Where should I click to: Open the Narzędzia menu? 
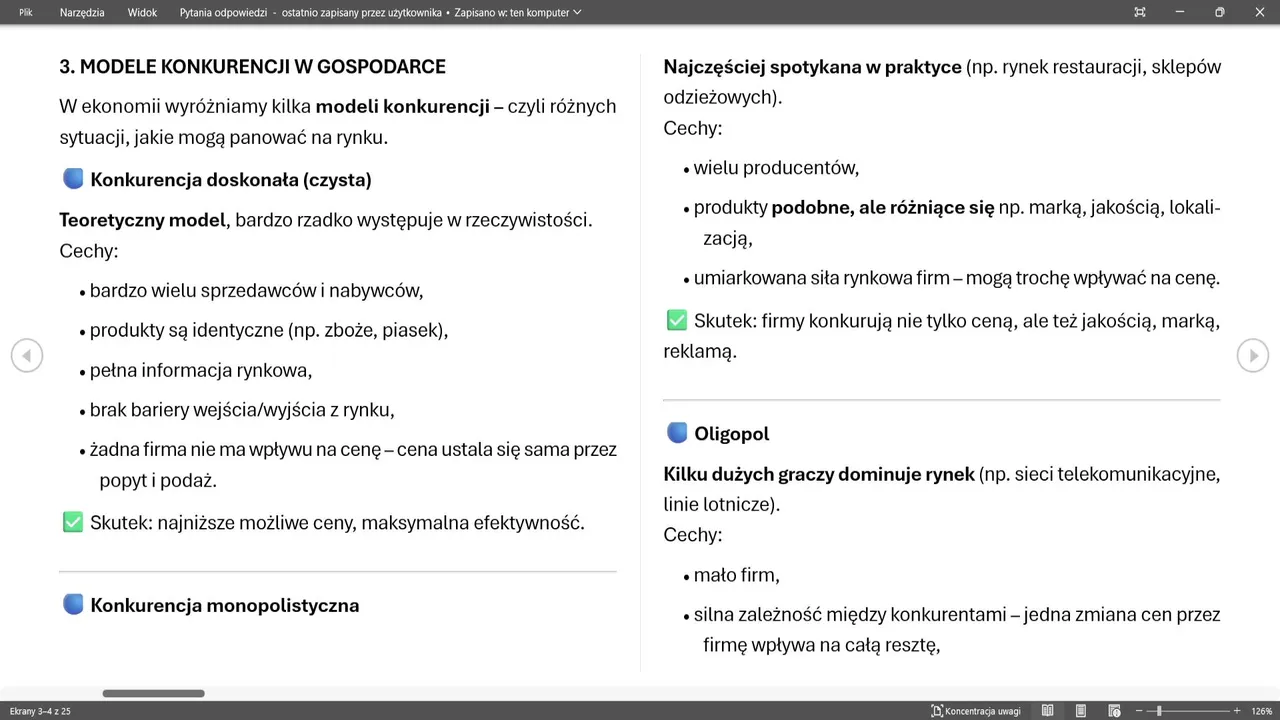(x=82, y=13)
